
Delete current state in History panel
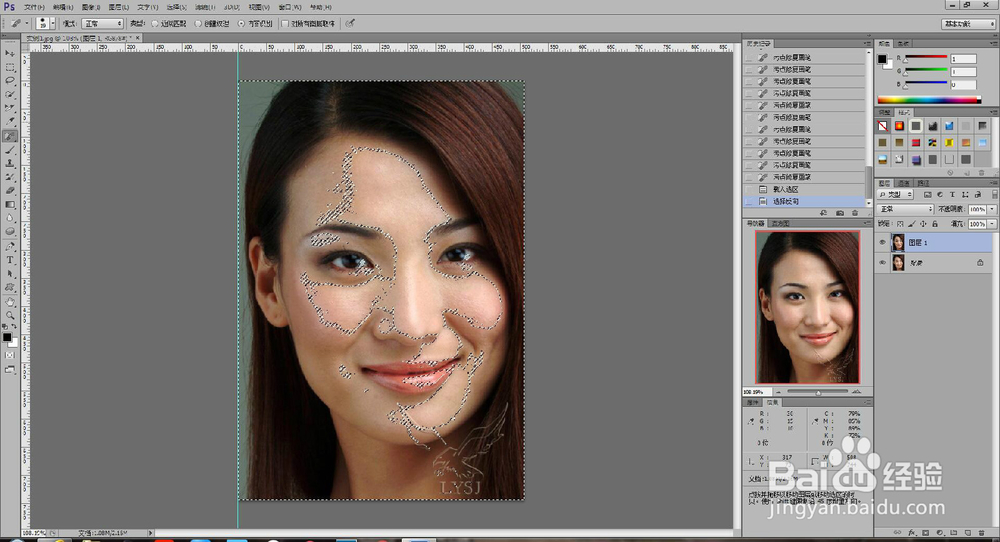coord(855,213)
